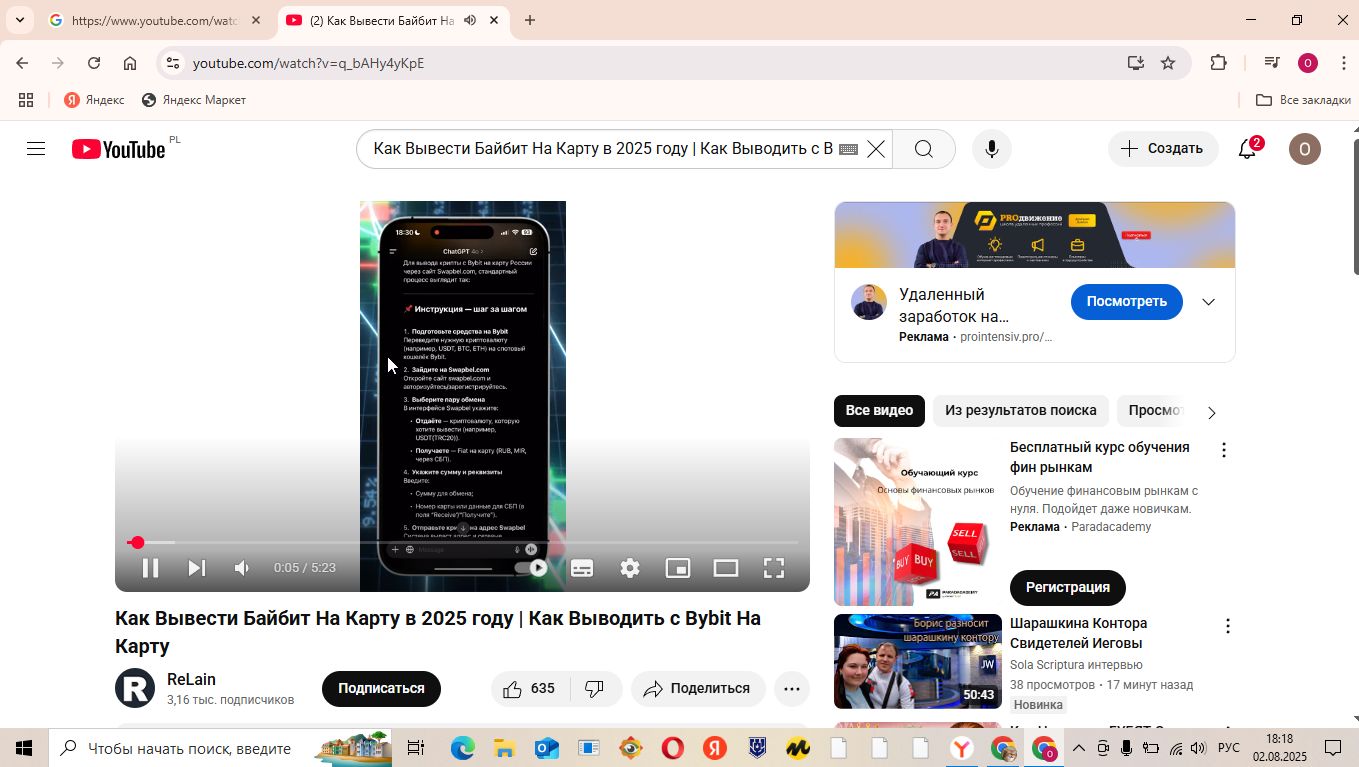This screenshot has height=767, width=1359.
Task: Open the Яндекс bookmark
Action: pos(94,100)
